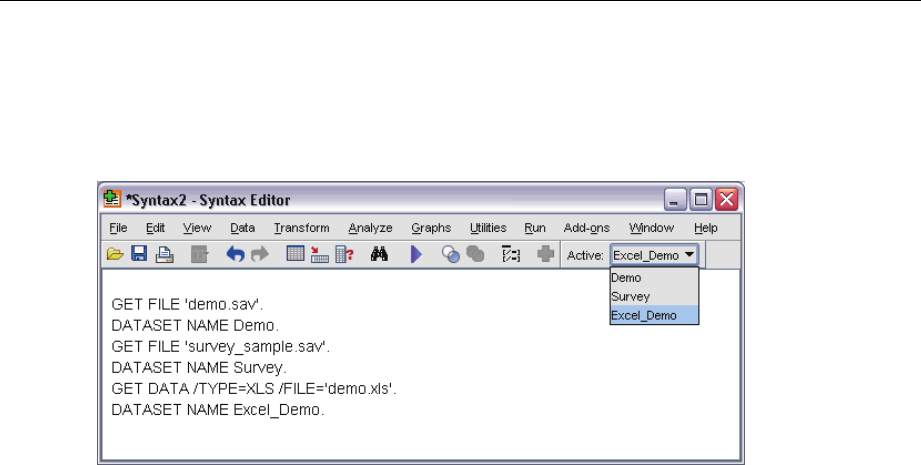This screenshot has width=921, height=465.
Task: Click the Use Sets circles icon
Action: click(x=451, y=254)
